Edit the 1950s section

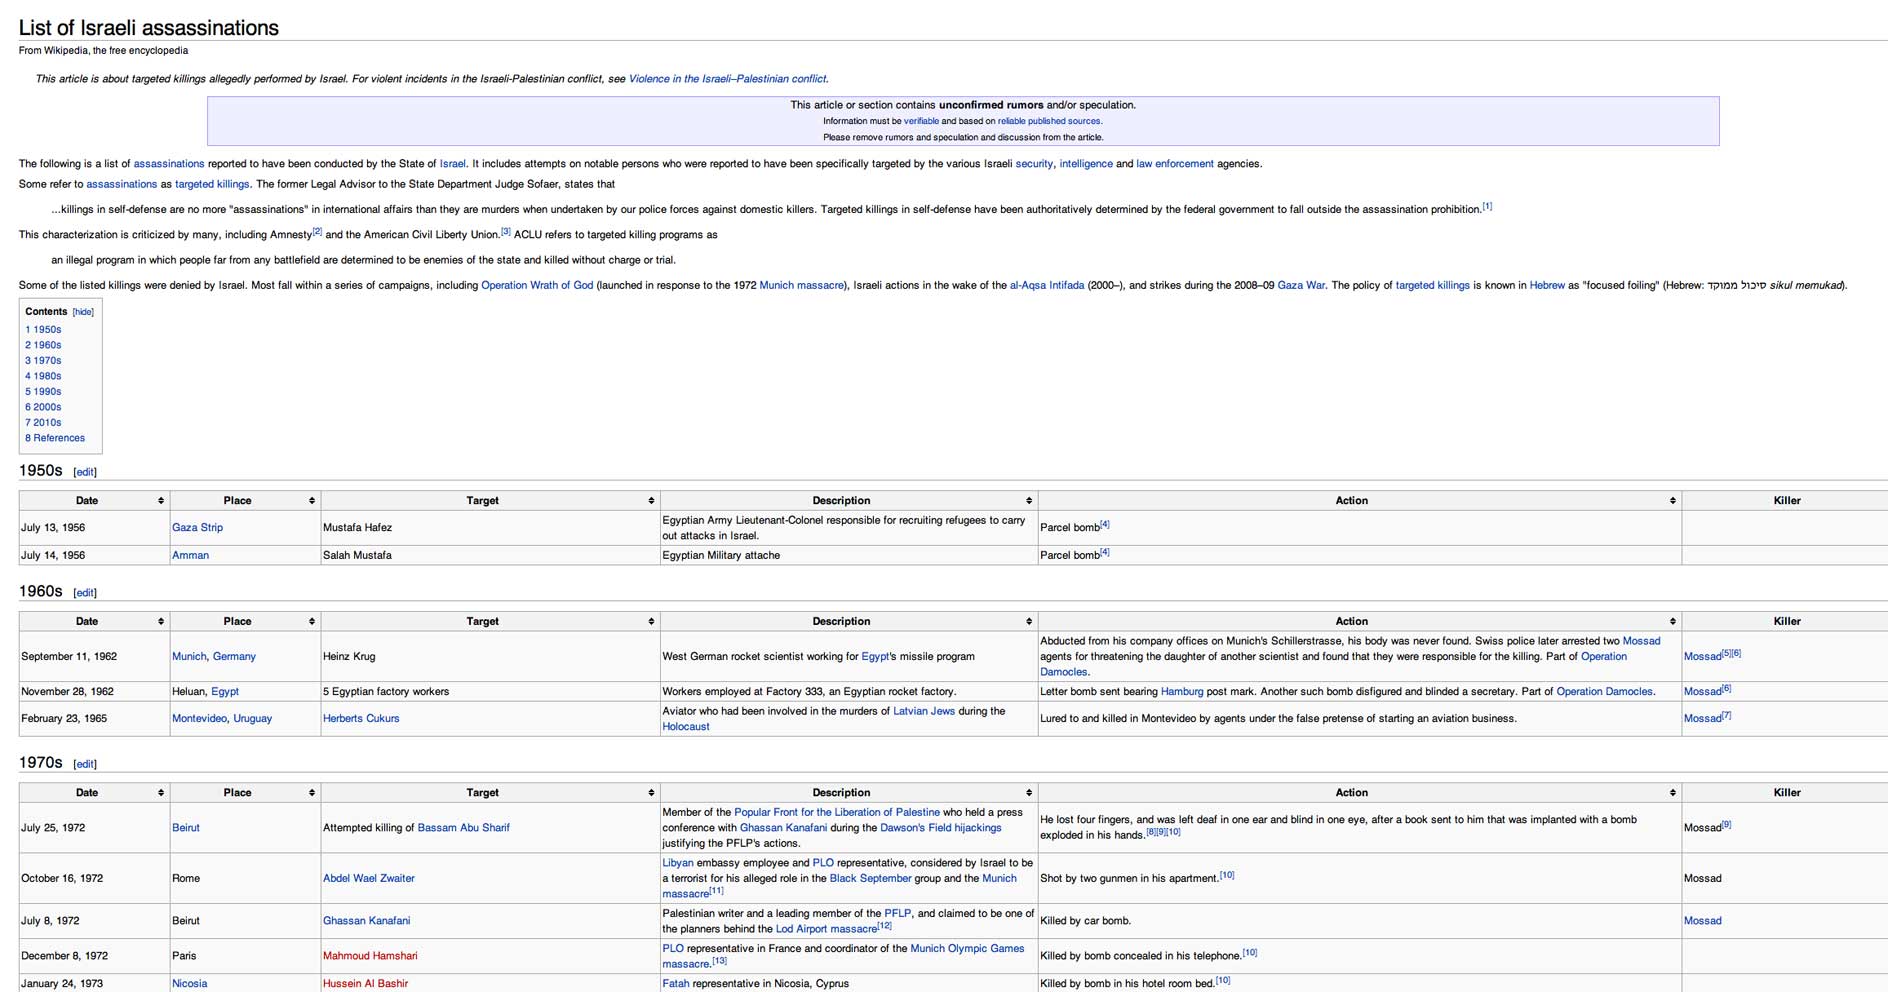[x=85, y=472]
